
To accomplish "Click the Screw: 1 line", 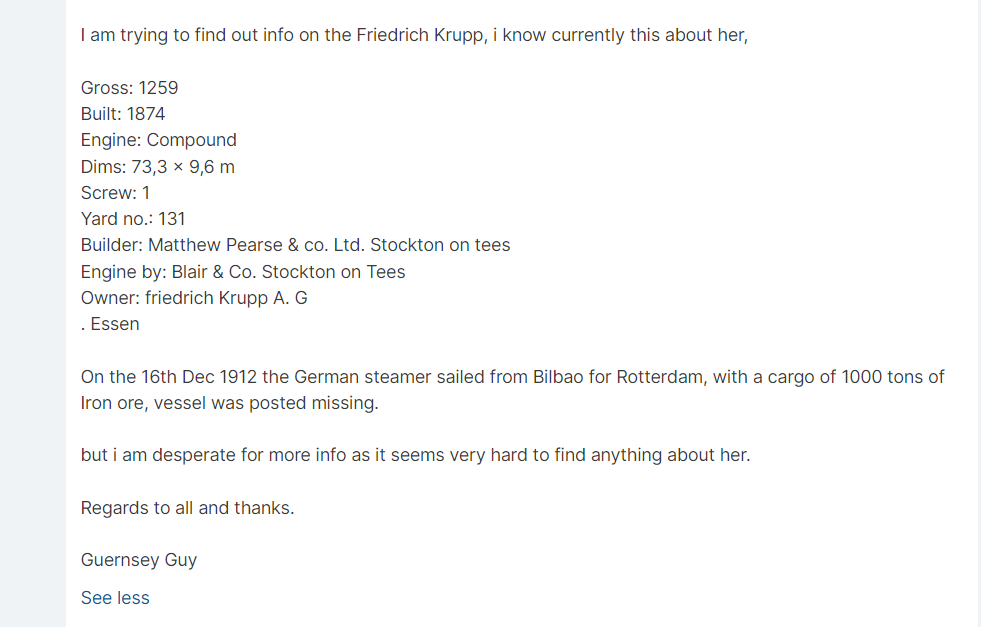I will [x=115, y=193].
